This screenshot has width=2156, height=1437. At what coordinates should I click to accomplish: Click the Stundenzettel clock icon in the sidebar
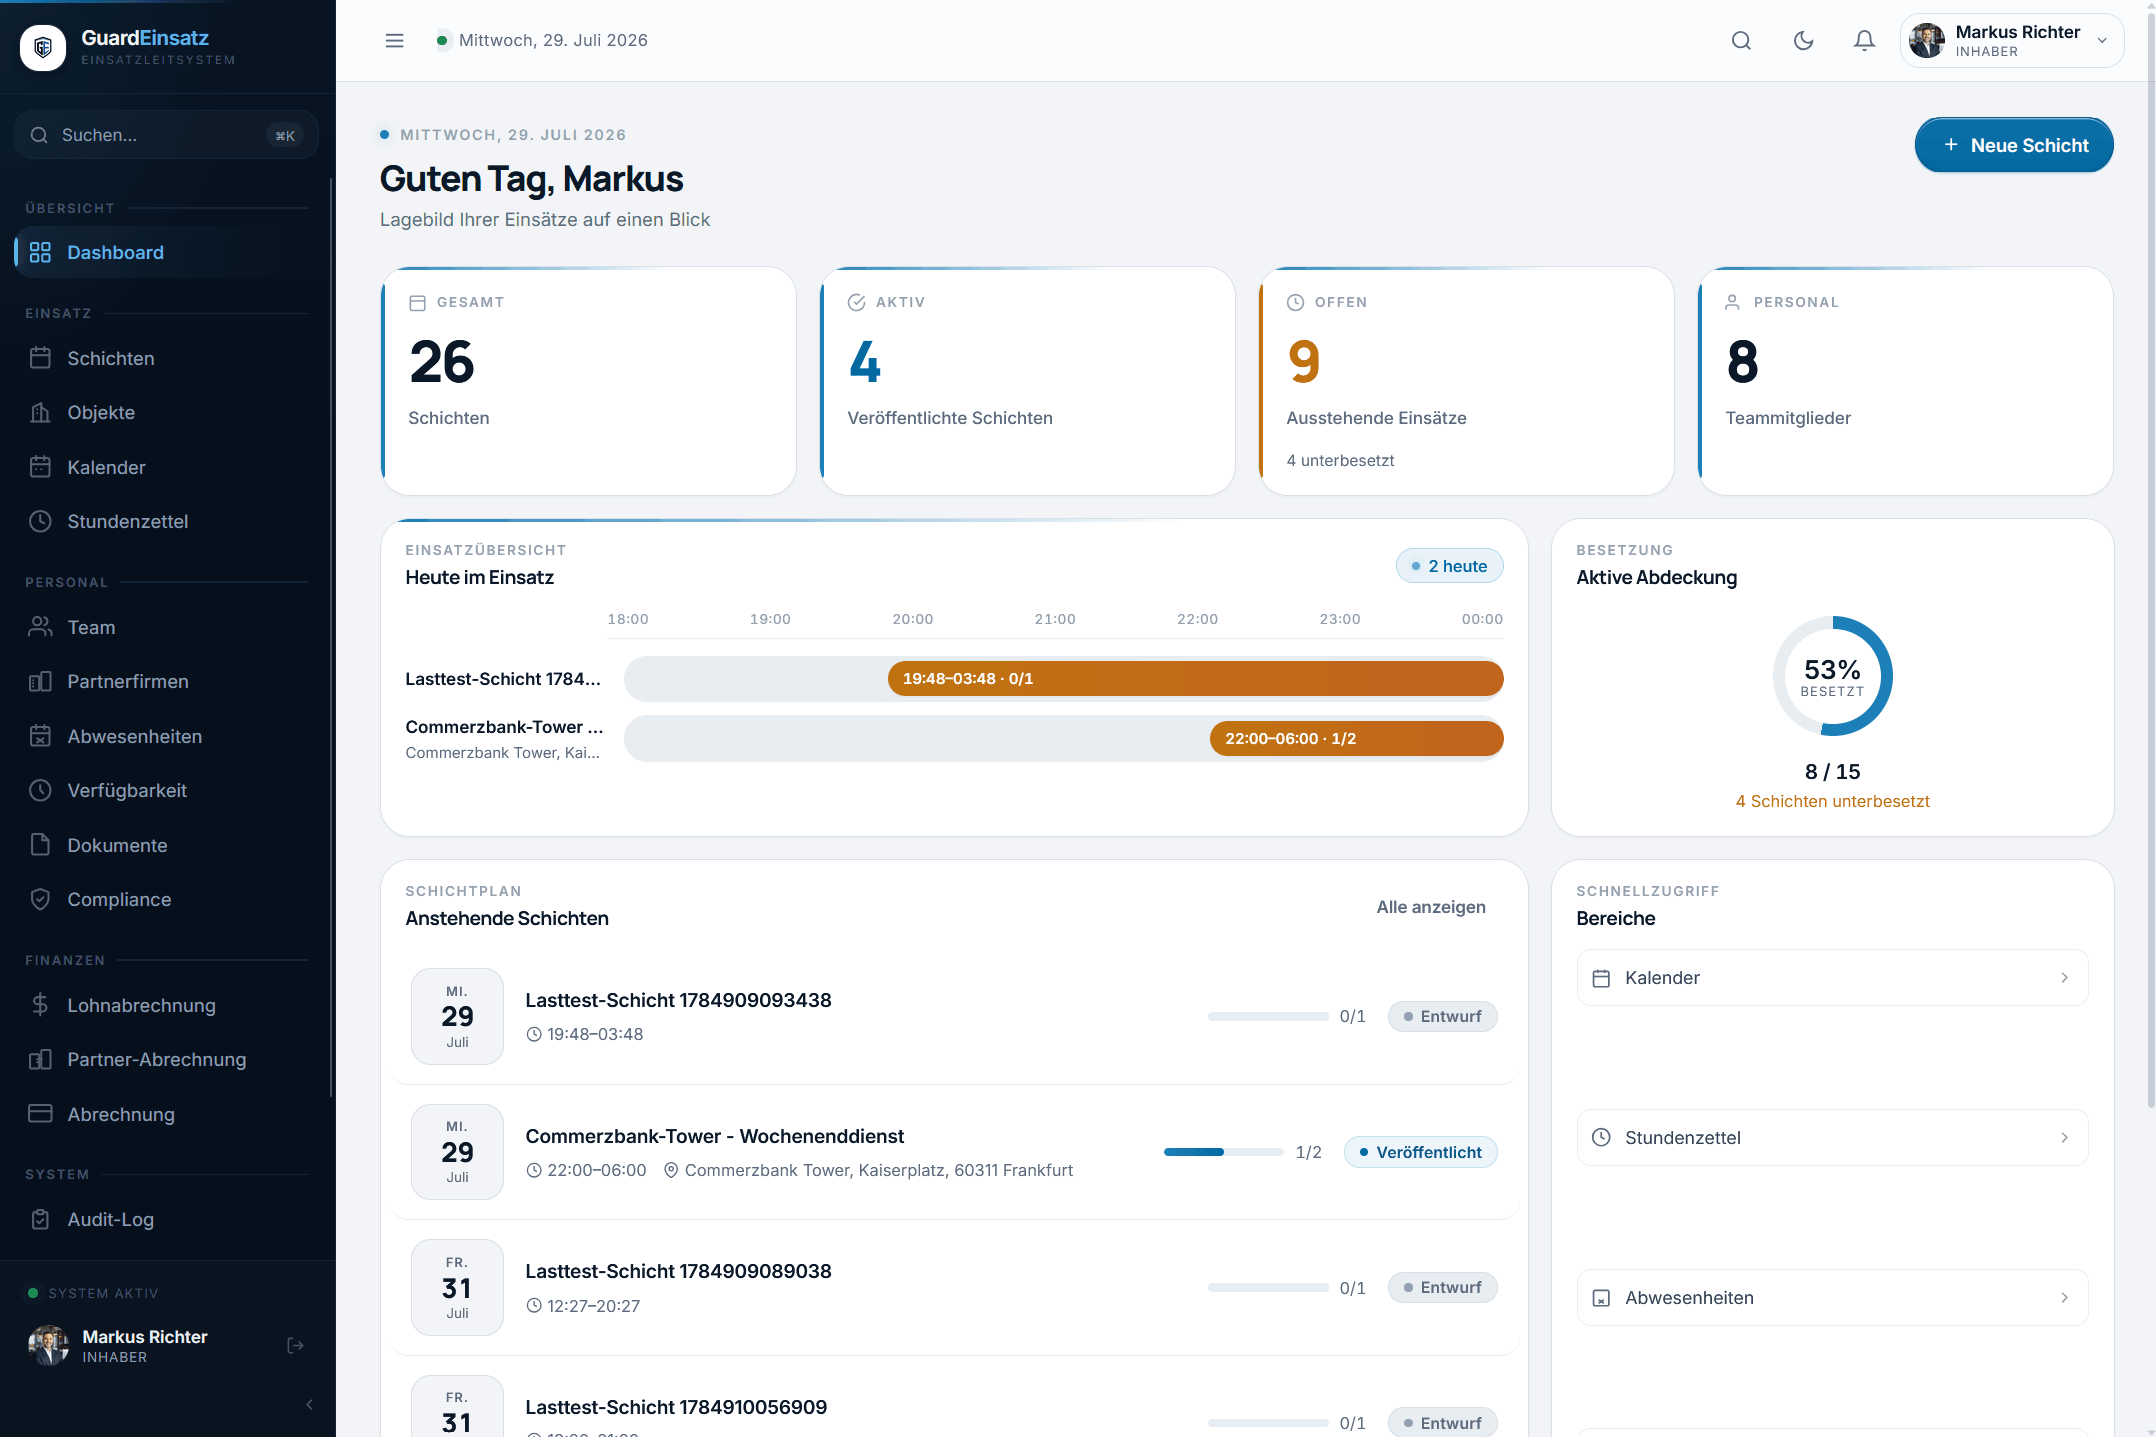click(x=40, y=521)
